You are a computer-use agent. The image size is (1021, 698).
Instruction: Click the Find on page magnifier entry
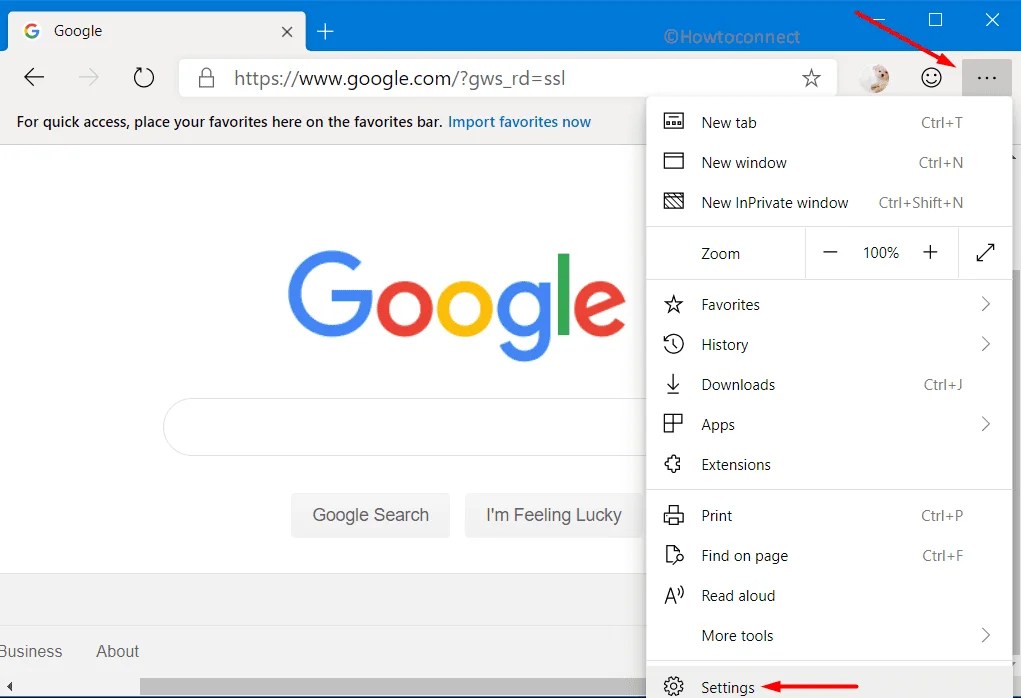(745, 555)
